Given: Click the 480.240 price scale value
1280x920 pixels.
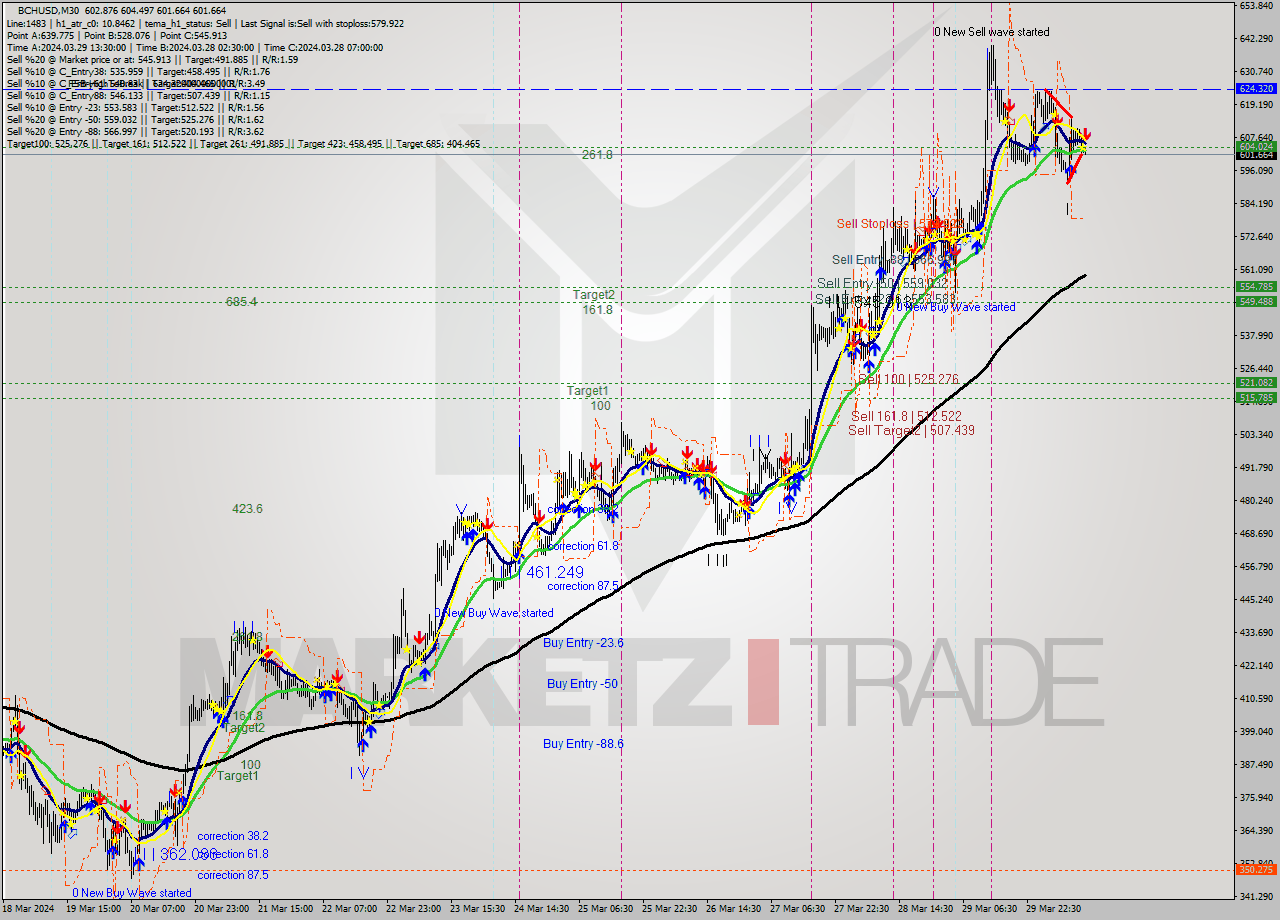Looking at the screenshot, I should coord(1256,501).
